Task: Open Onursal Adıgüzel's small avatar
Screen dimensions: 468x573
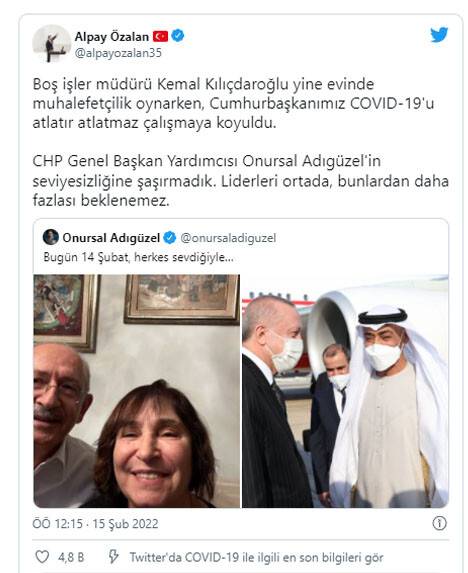Action: [50, 237]
